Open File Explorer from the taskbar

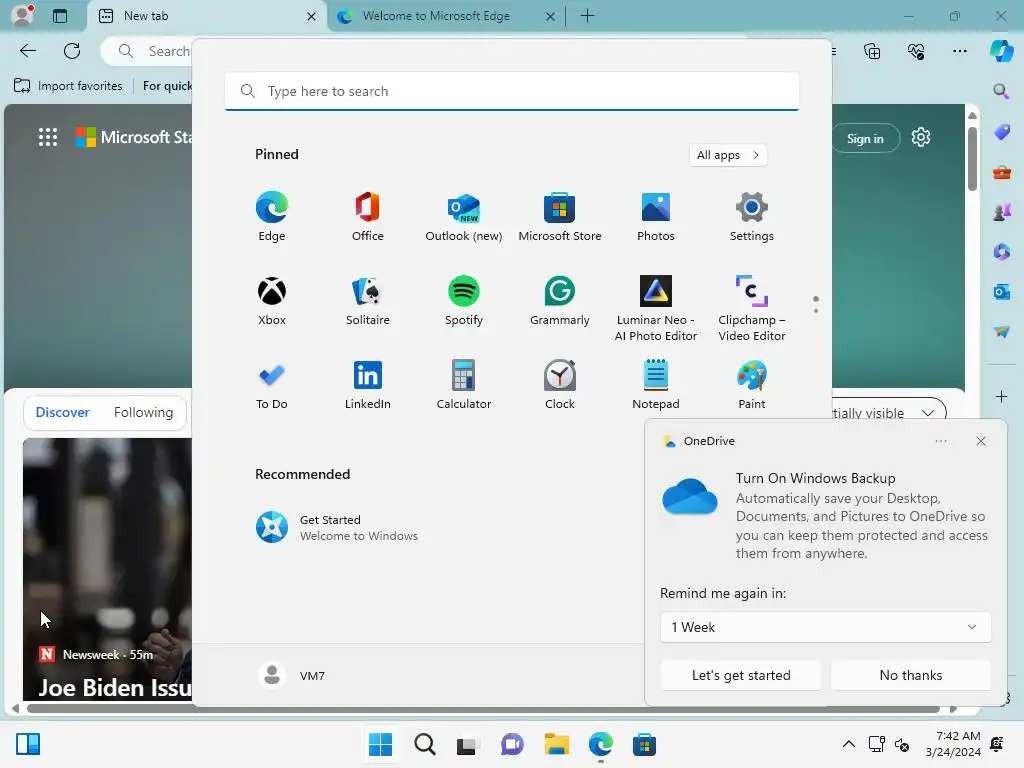click(x=556, y=744)
